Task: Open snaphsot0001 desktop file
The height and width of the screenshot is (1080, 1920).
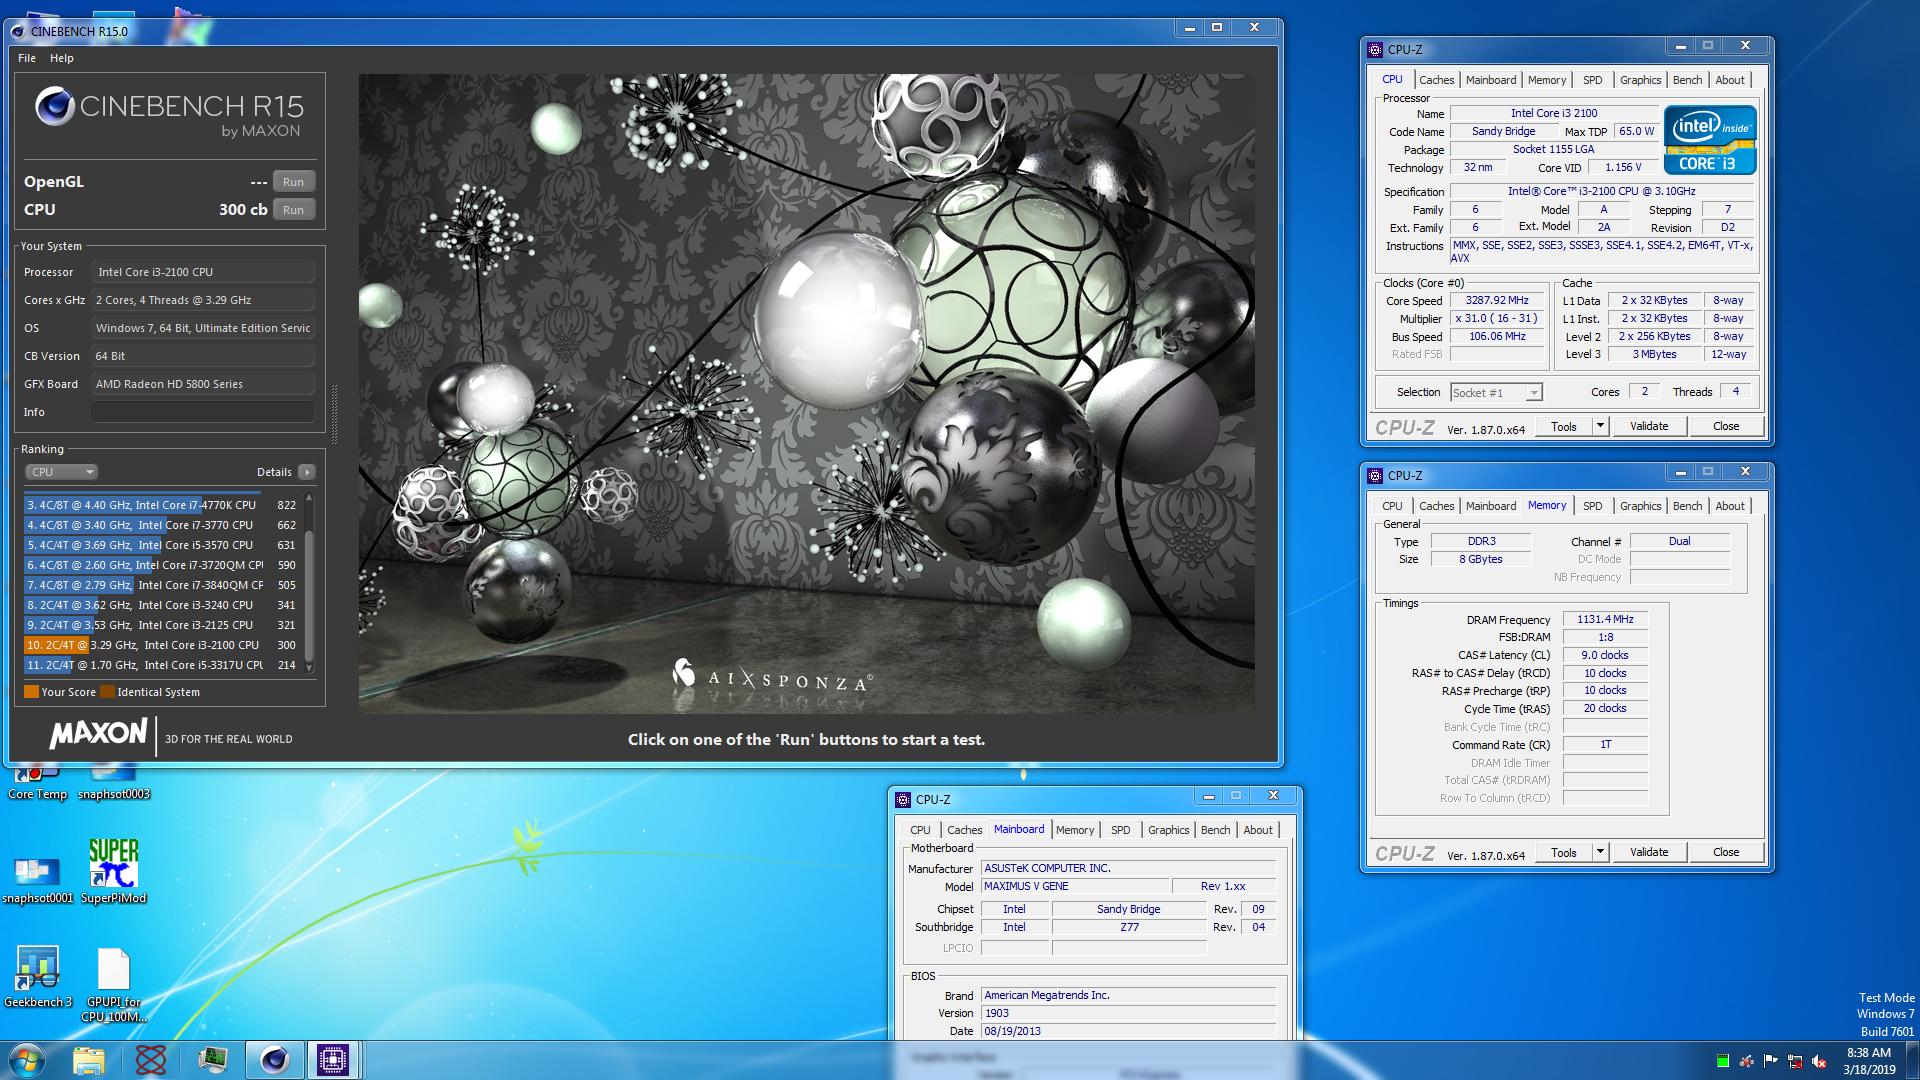Action: tap(37, 878)
